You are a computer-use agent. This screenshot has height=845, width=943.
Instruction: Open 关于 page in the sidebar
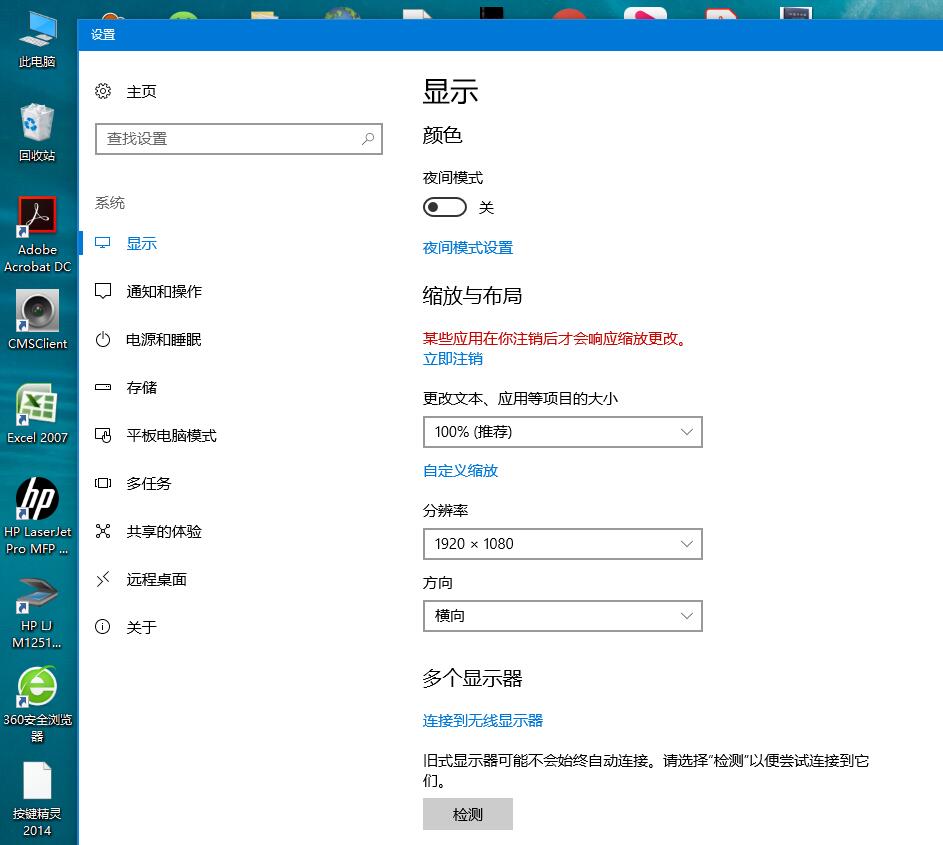pyautogui.click(x=140, y=627)
